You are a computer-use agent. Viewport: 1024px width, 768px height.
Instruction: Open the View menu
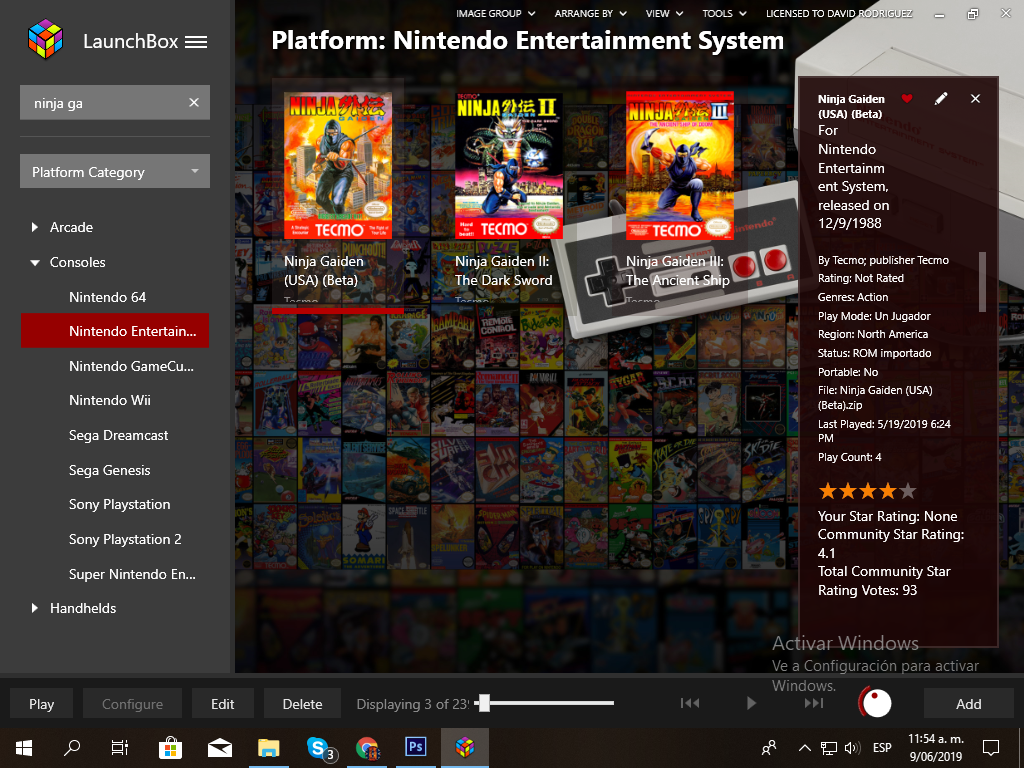click(664, 13)
